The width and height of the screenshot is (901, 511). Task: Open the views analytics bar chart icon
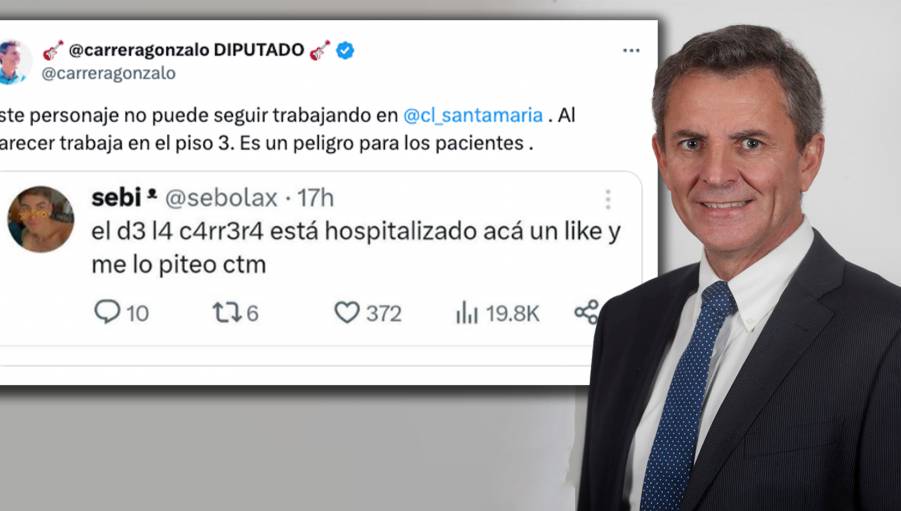click(x=467, y=313)
